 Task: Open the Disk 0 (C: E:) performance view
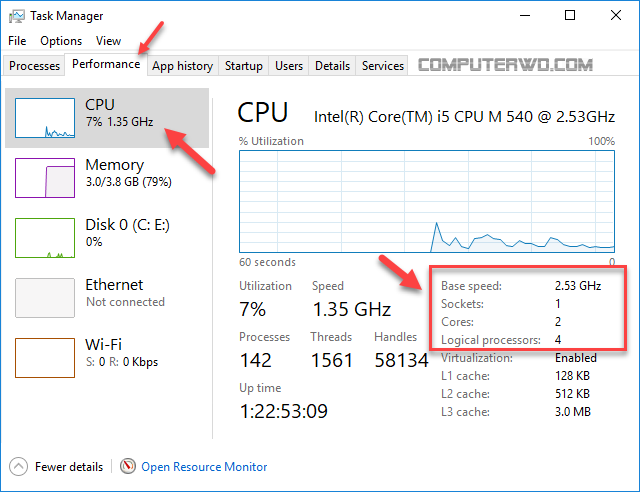pyautogui.click(x=107, y=238)
